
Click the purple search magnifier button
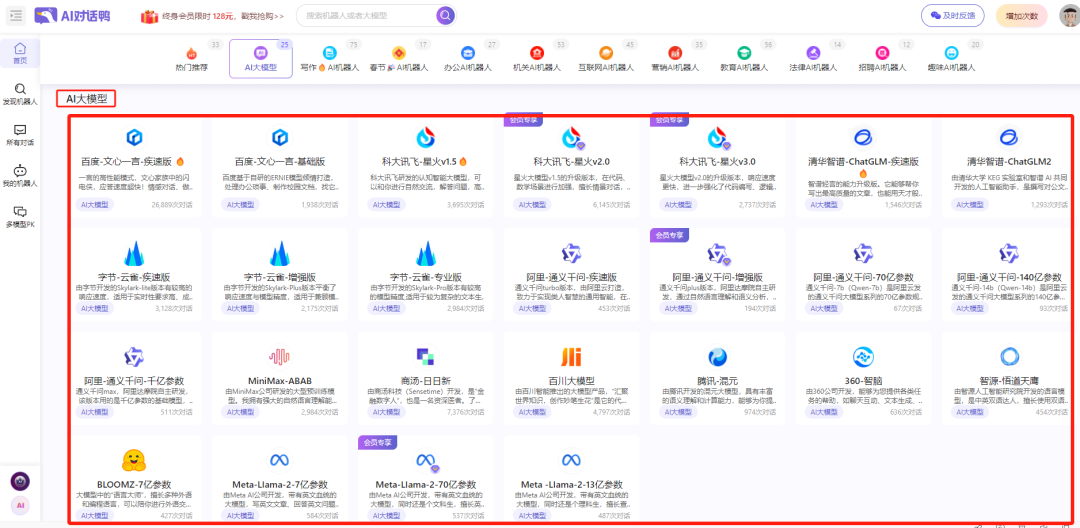pos(446,15)
